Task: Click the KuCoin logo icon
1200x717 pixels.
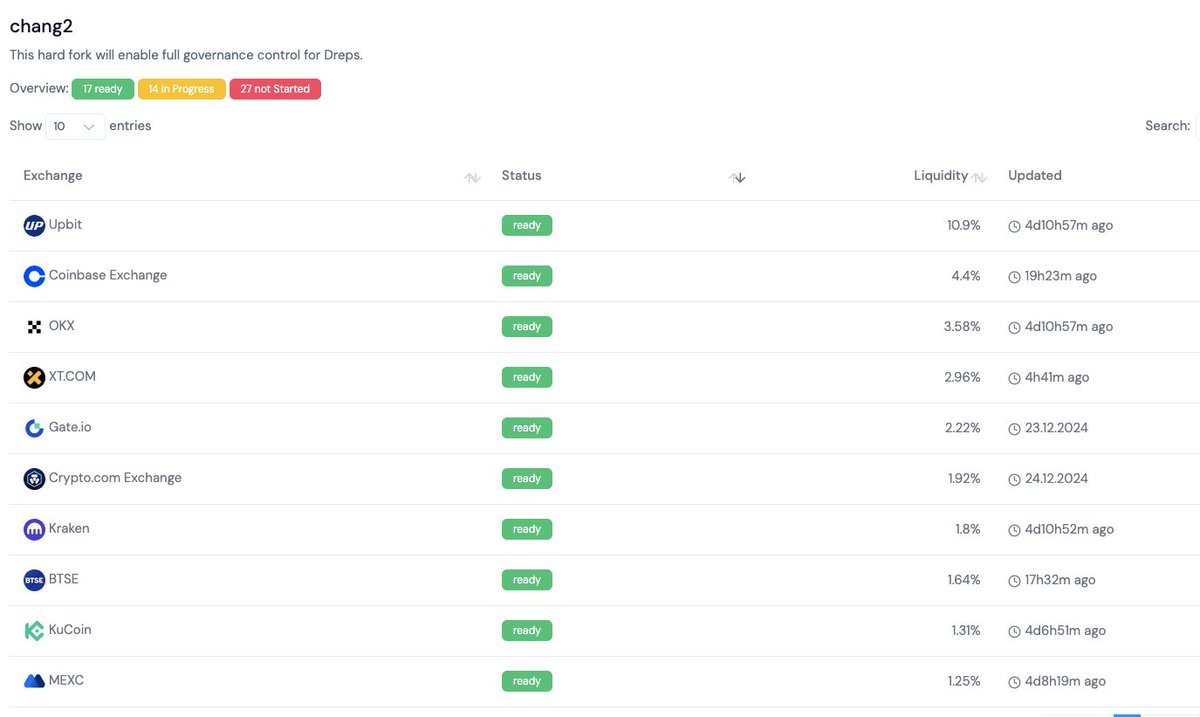Action: (x=34, y=631)
